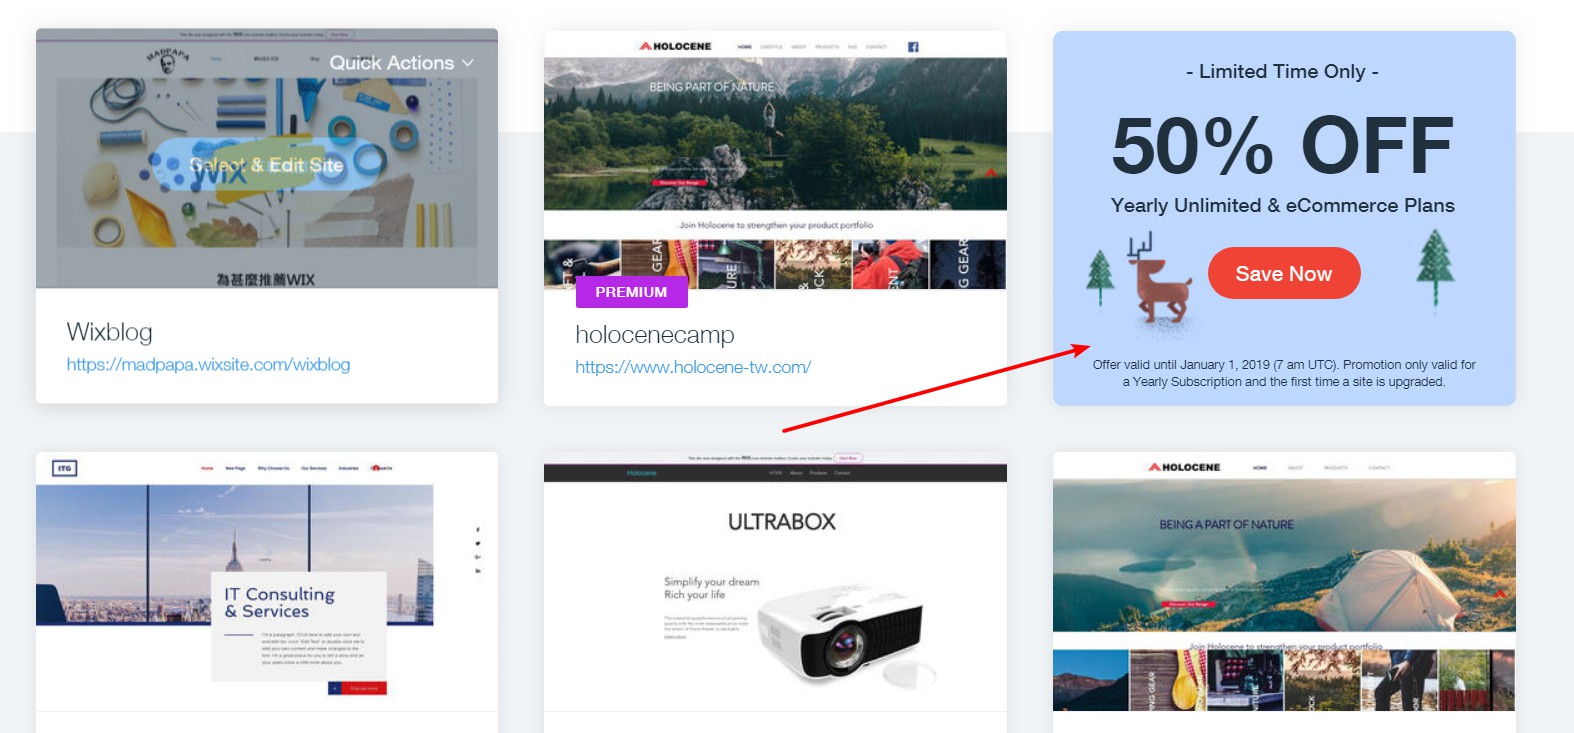Visit madpapa.wixsite.com/wixblog link
Viewport: 1574px width, 733px height.
tap(208, 365)
